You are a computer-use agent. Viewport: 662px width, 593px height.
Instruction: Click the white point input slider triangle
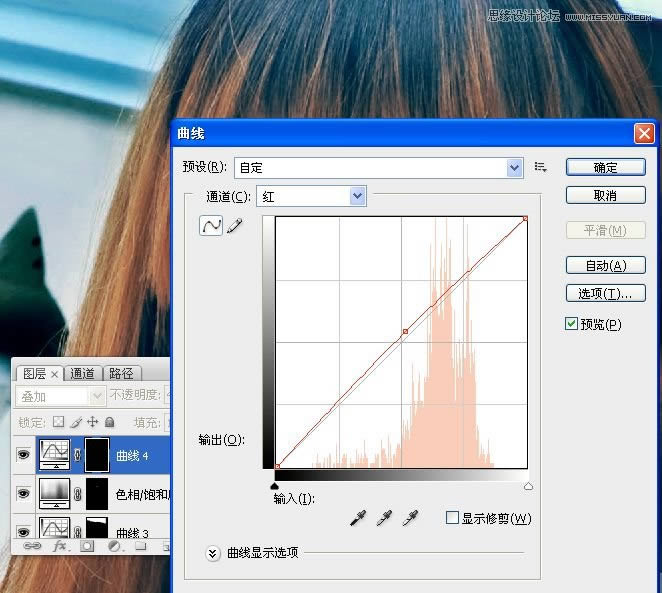click(x=528, y=486)
